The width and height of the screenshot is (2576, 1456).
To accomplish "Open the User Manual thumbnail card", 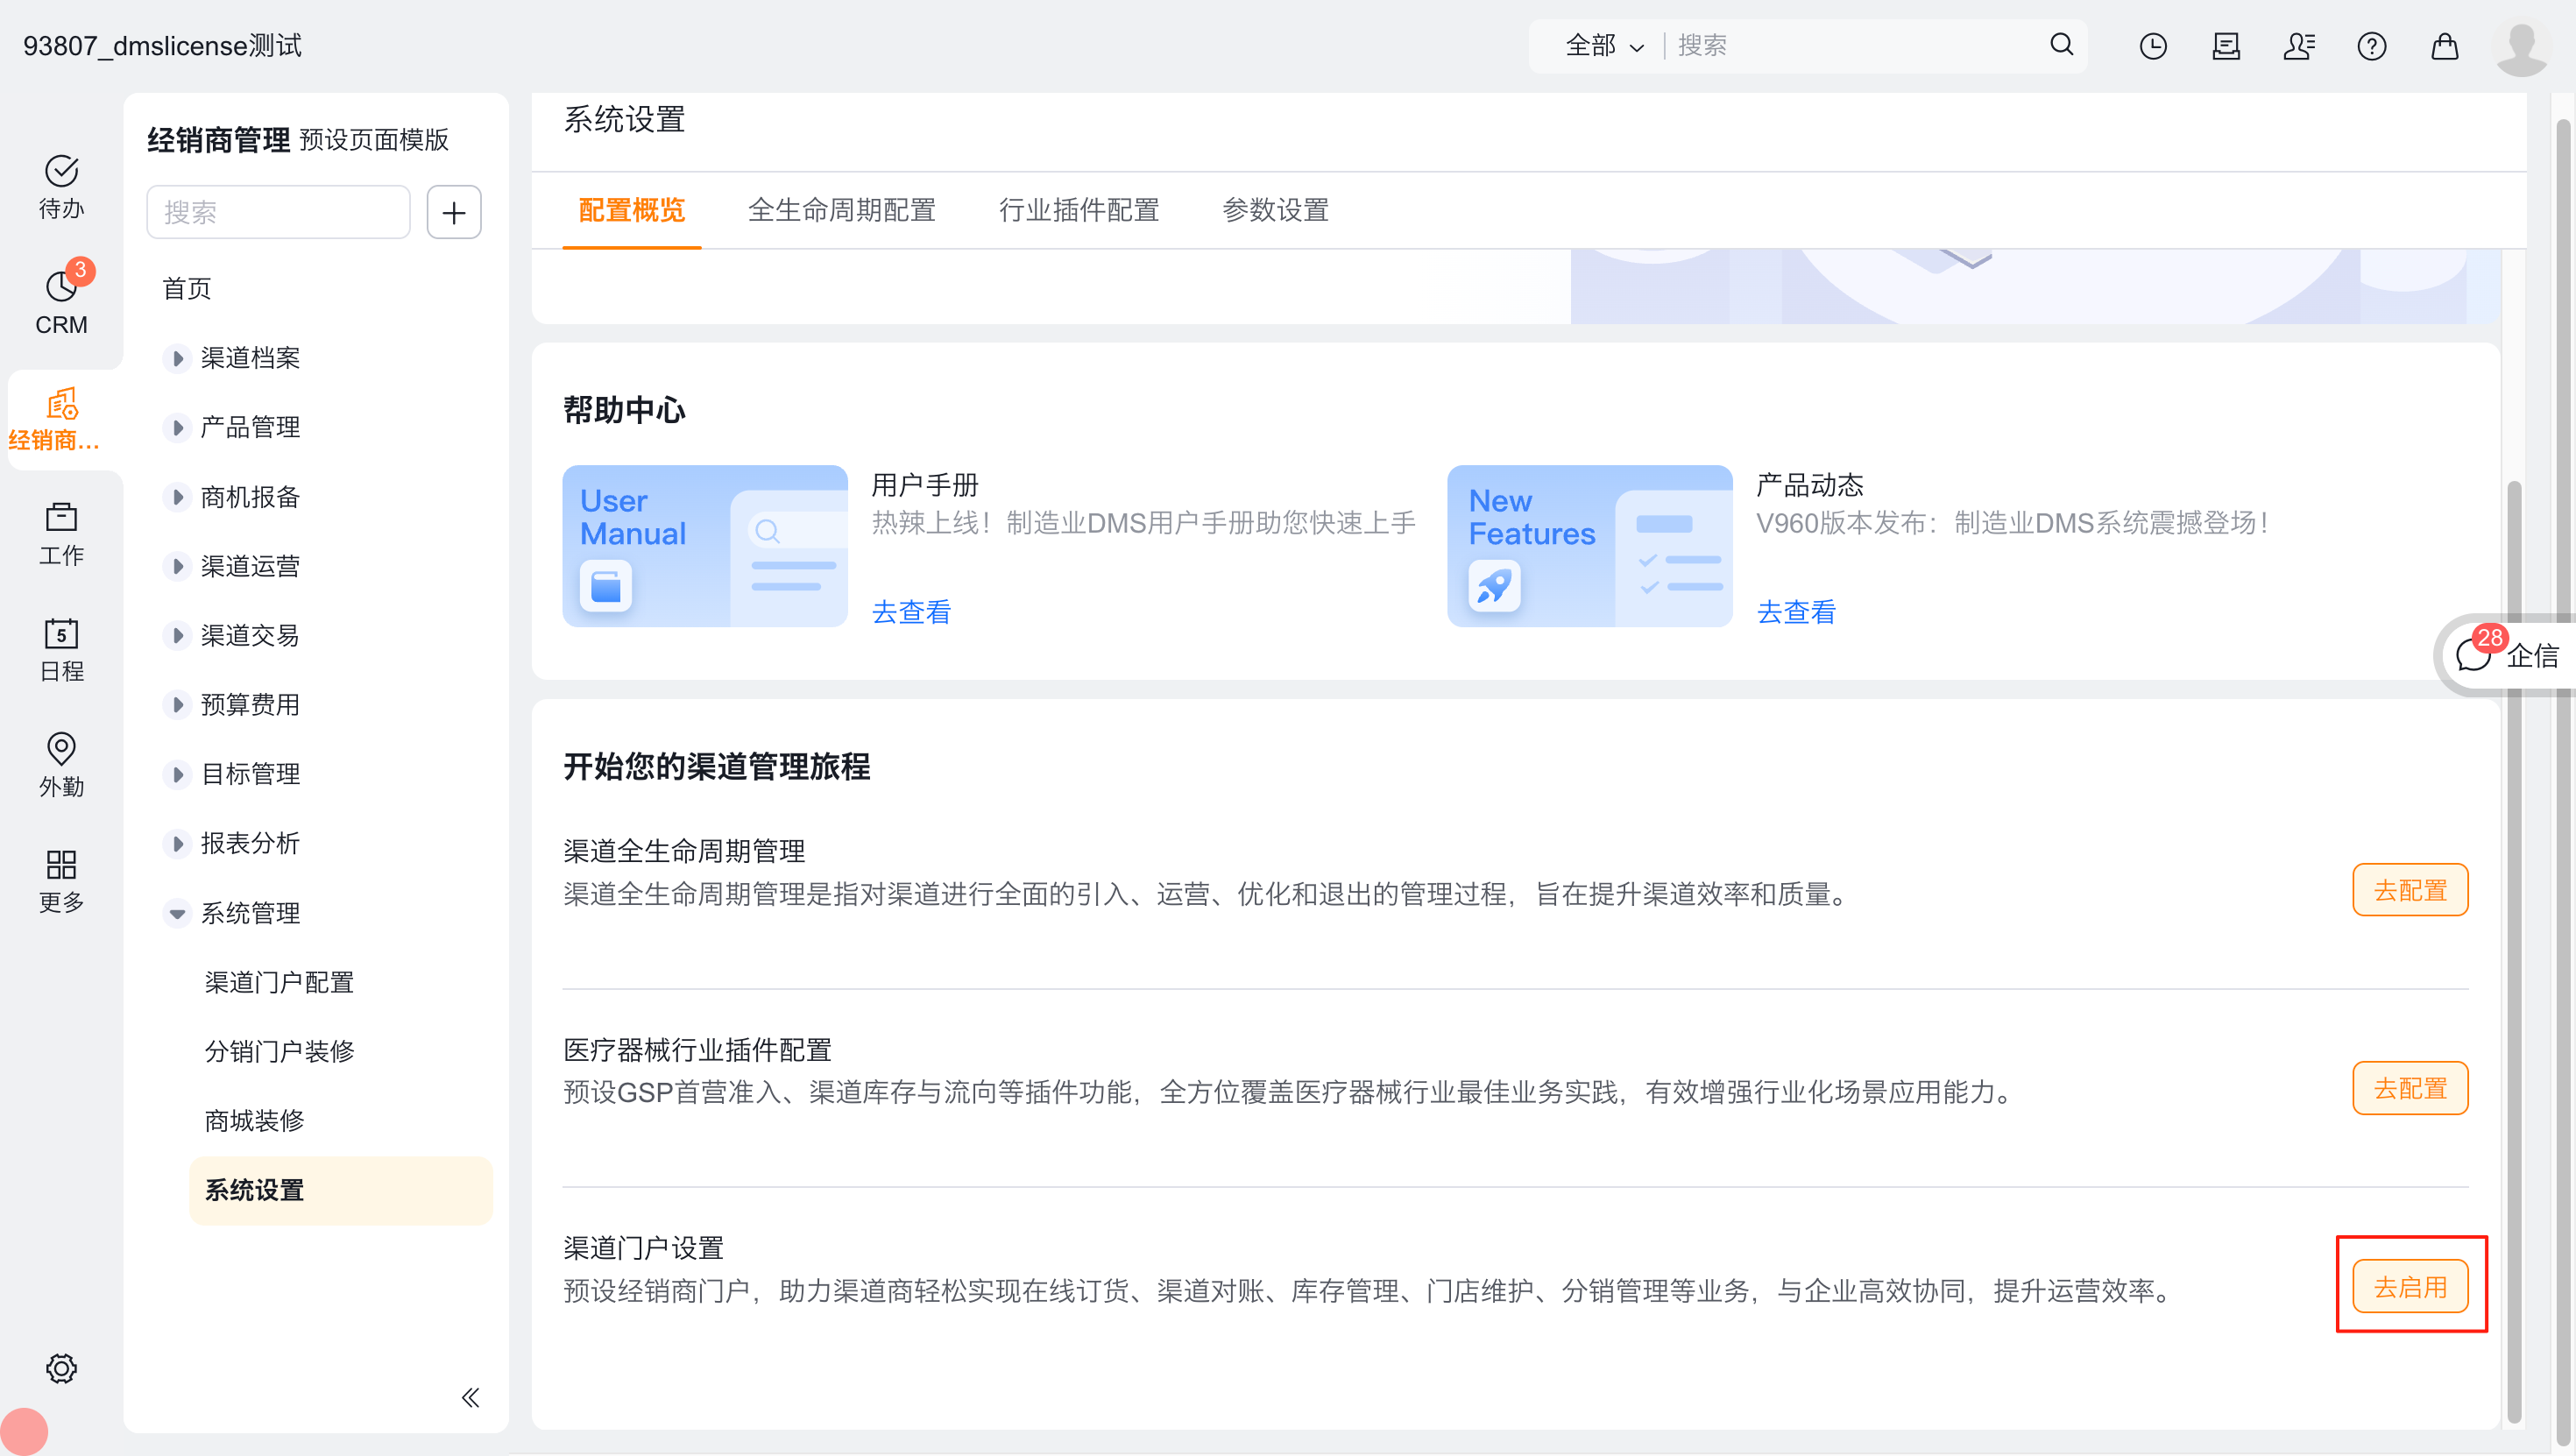I will (x=704, y=546).
